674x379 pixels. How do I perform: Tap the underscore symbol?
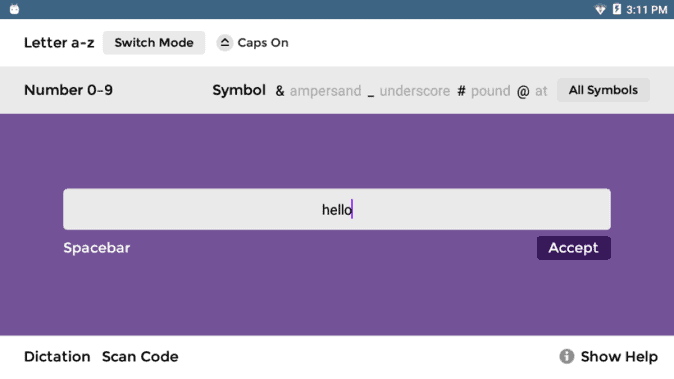[371, 94]
